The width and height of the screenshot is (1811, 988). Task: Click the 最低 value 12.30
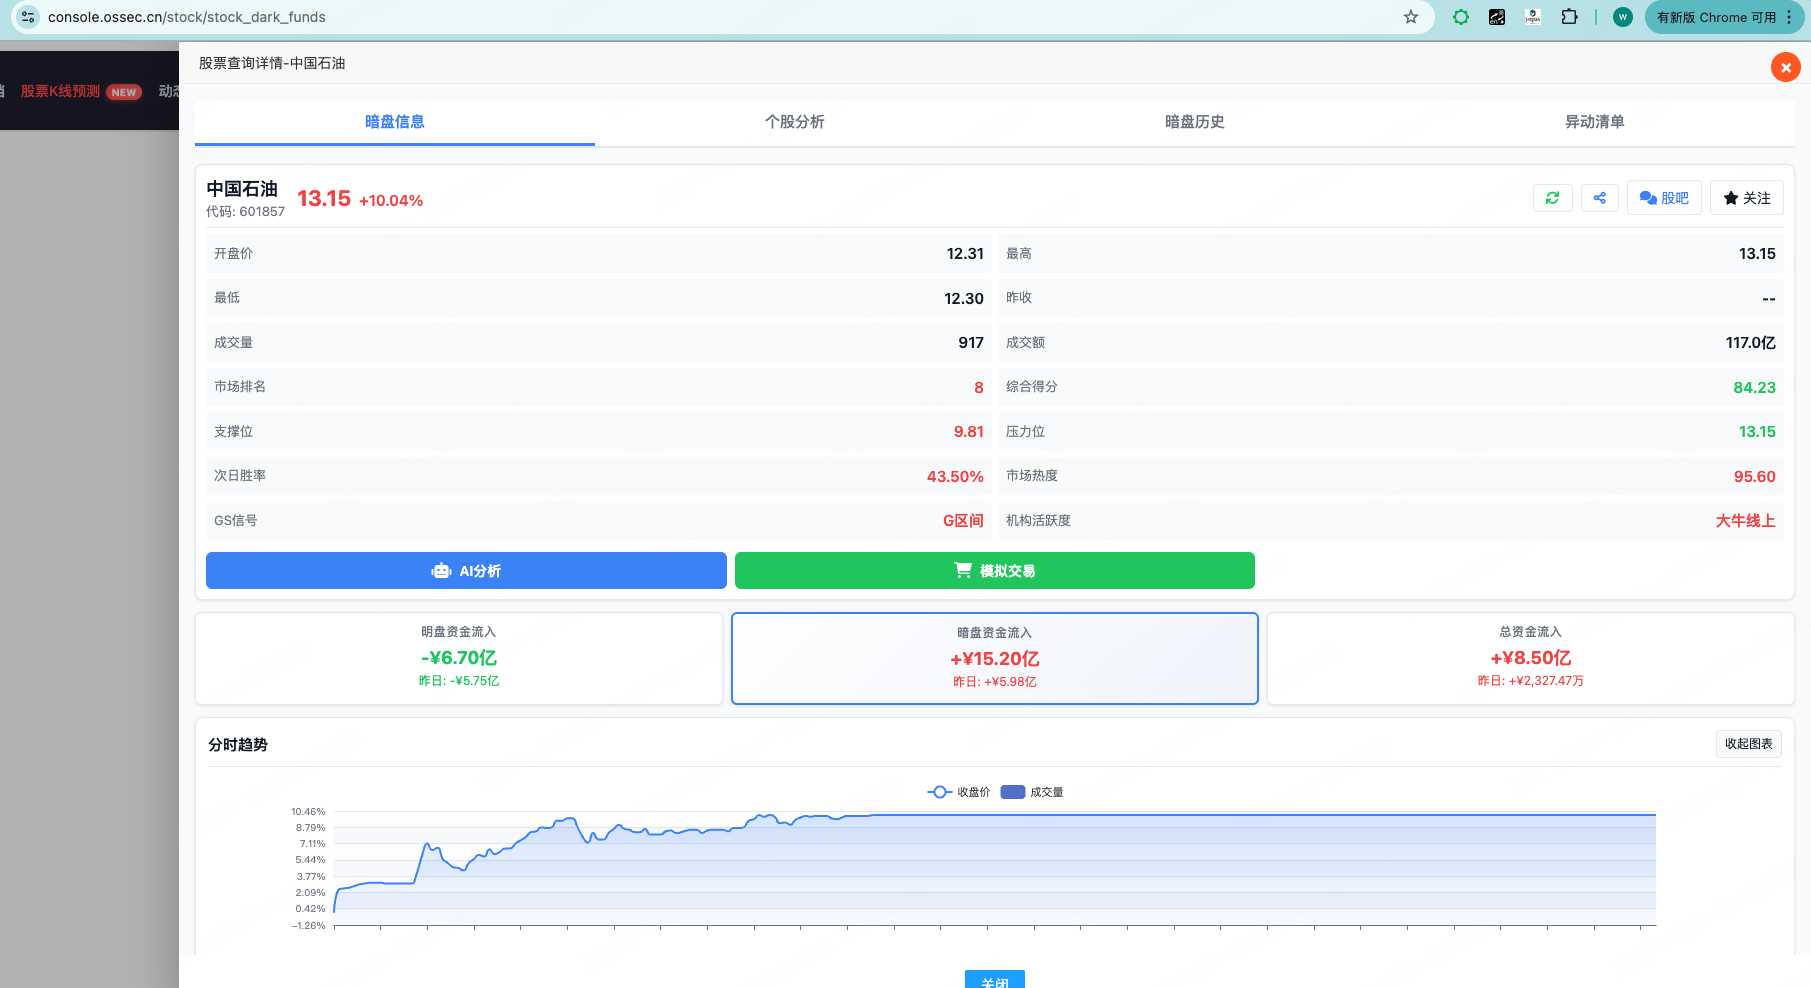[x=964, y=298]
